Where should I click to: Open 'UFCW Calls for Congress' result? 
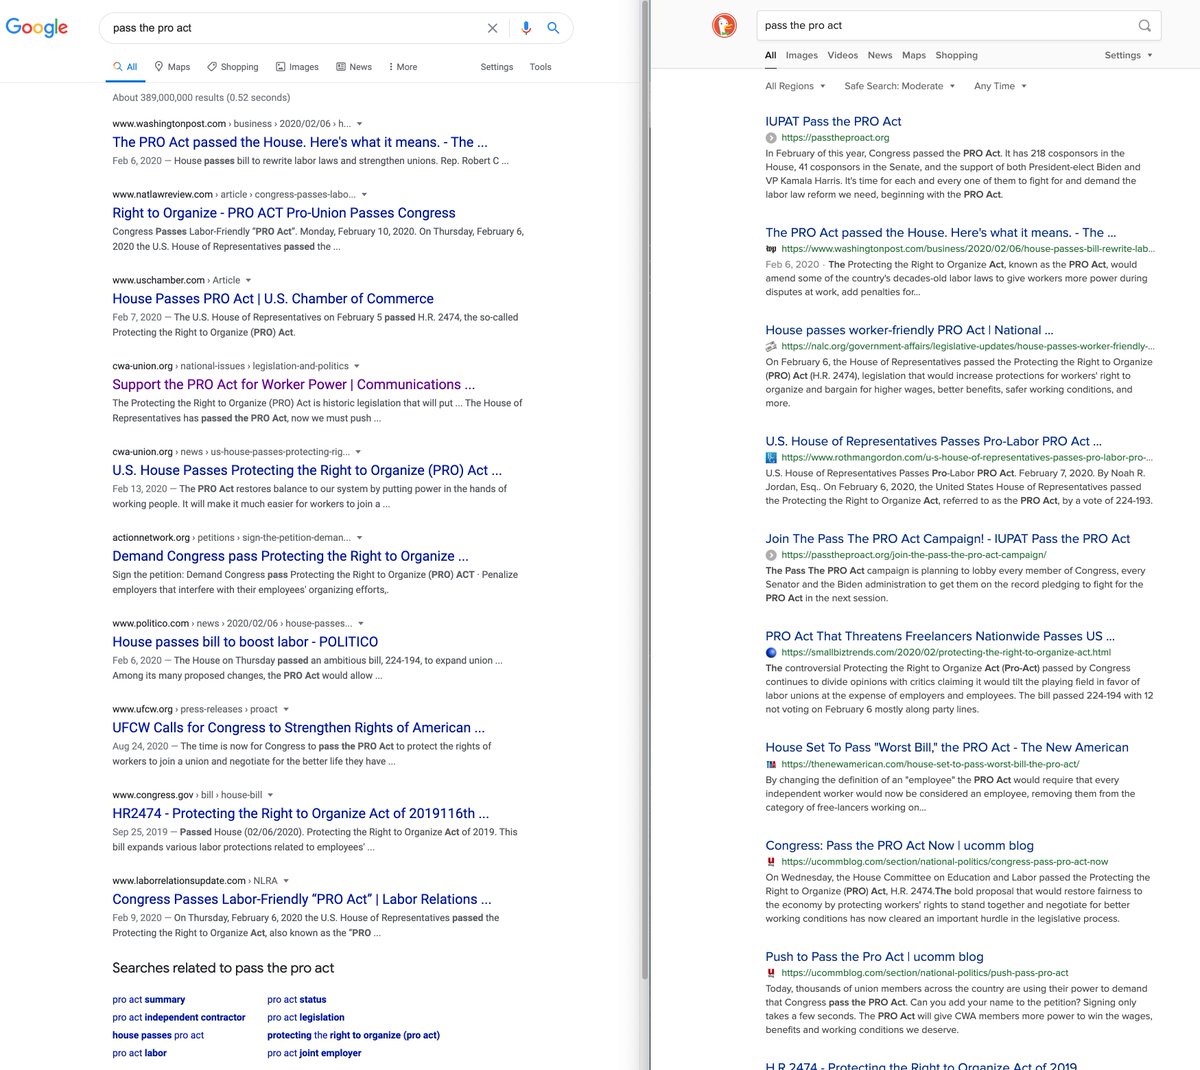[x=299, y=728]
